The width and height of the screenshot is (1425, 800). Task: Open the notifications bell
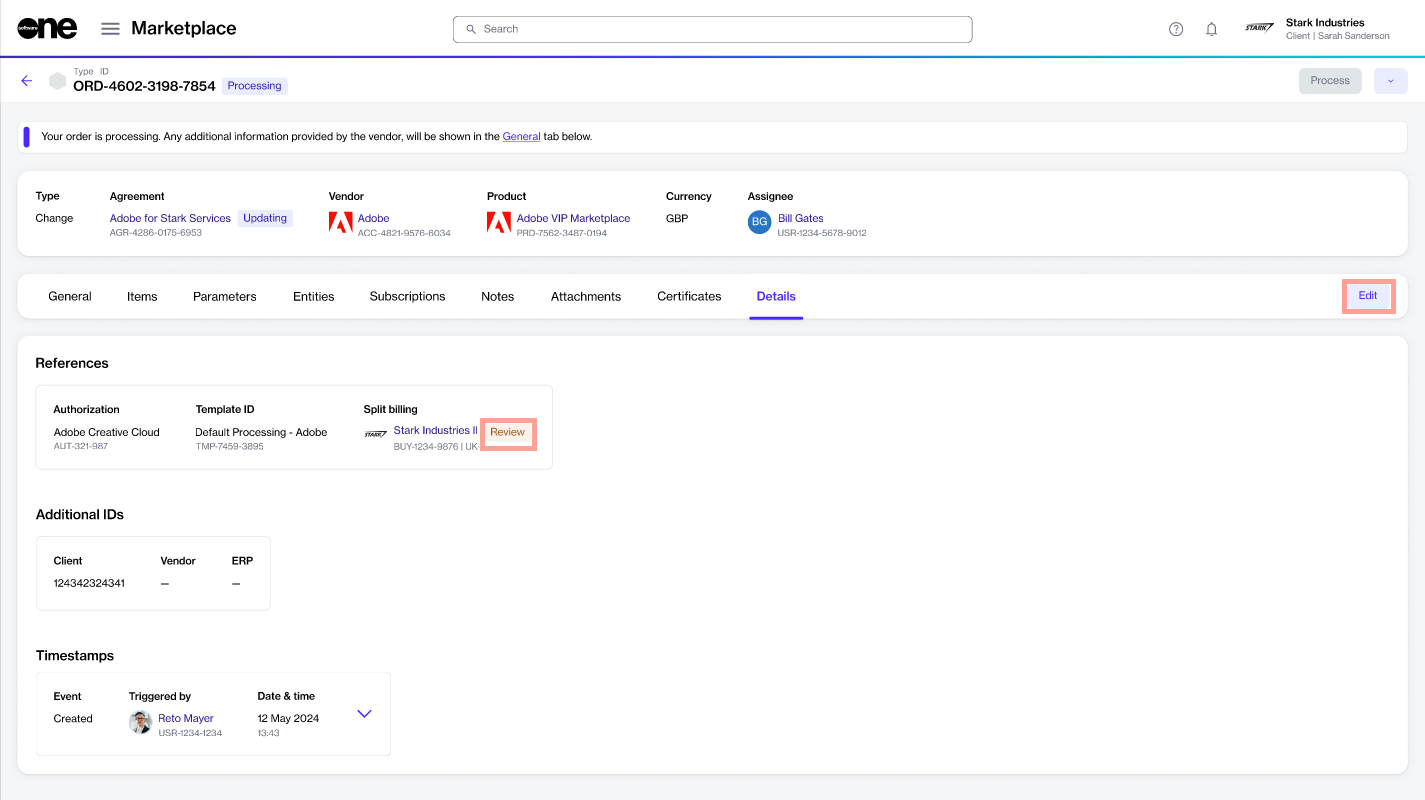point(1211,29)
